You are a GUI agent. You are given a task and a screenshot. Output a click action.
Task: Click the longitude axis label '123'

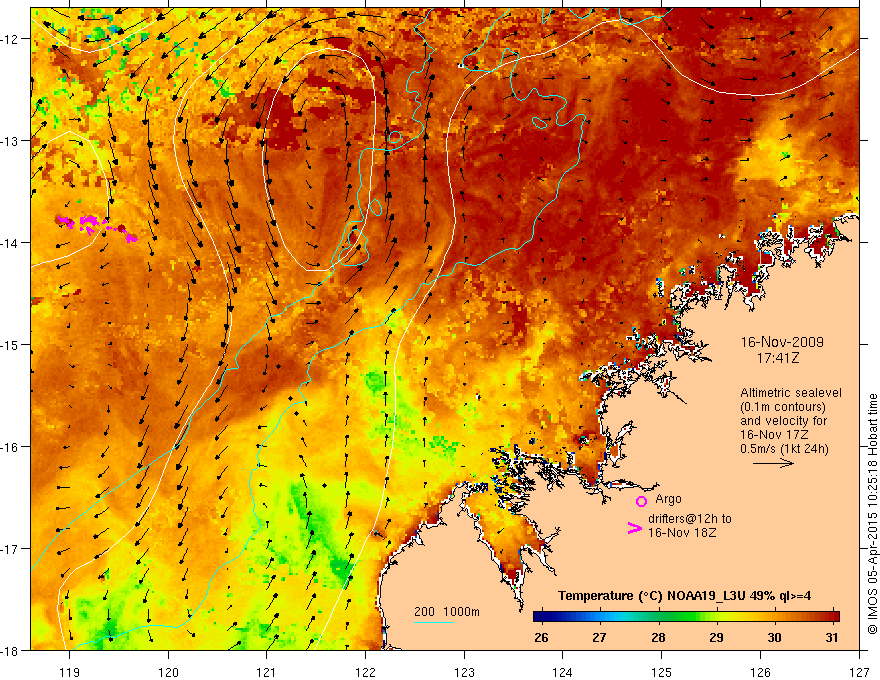tap(464, 672)
